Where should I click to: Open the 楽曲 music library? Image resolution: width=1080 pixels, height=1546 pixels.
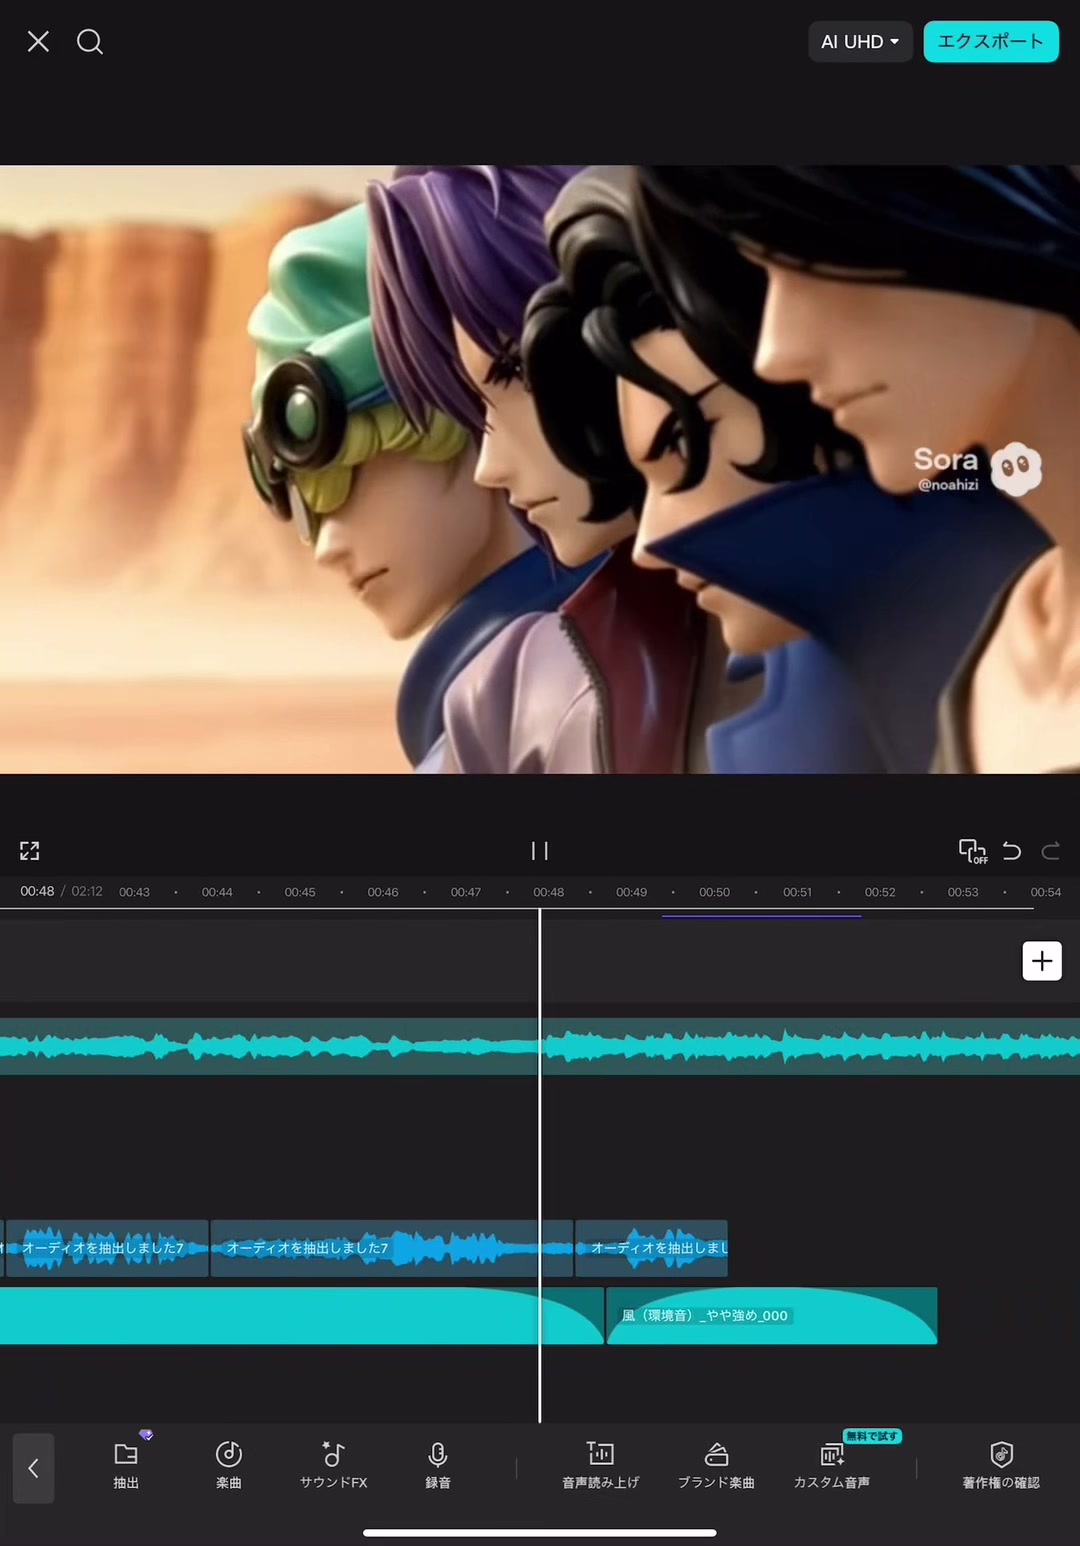[x=229, y=1465]
